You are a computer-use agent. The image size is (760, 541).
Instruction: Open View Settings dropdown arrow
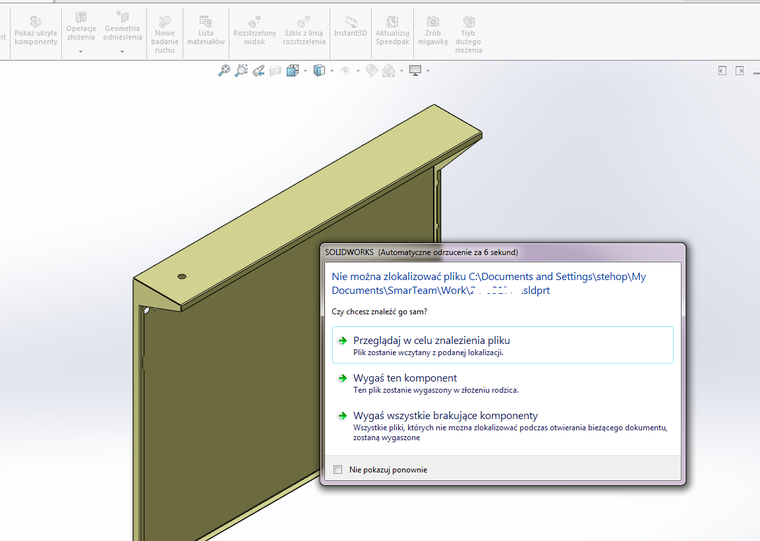pos(428,71)
